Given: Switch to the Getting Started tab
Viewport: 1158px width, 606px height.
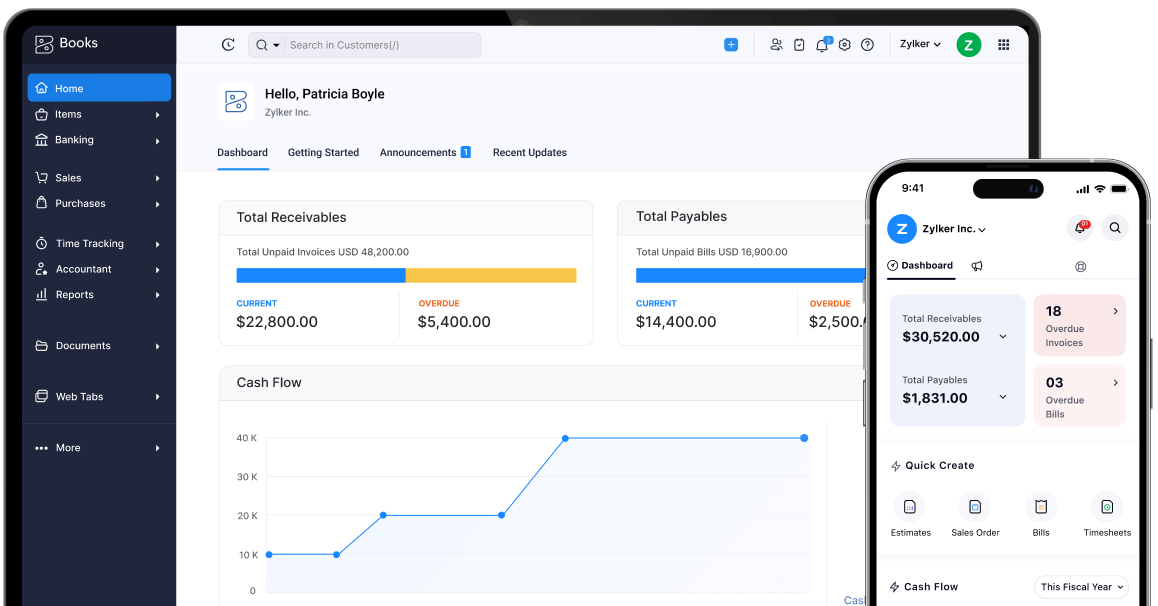Looking at the screenshot, I should pos(322,152).
